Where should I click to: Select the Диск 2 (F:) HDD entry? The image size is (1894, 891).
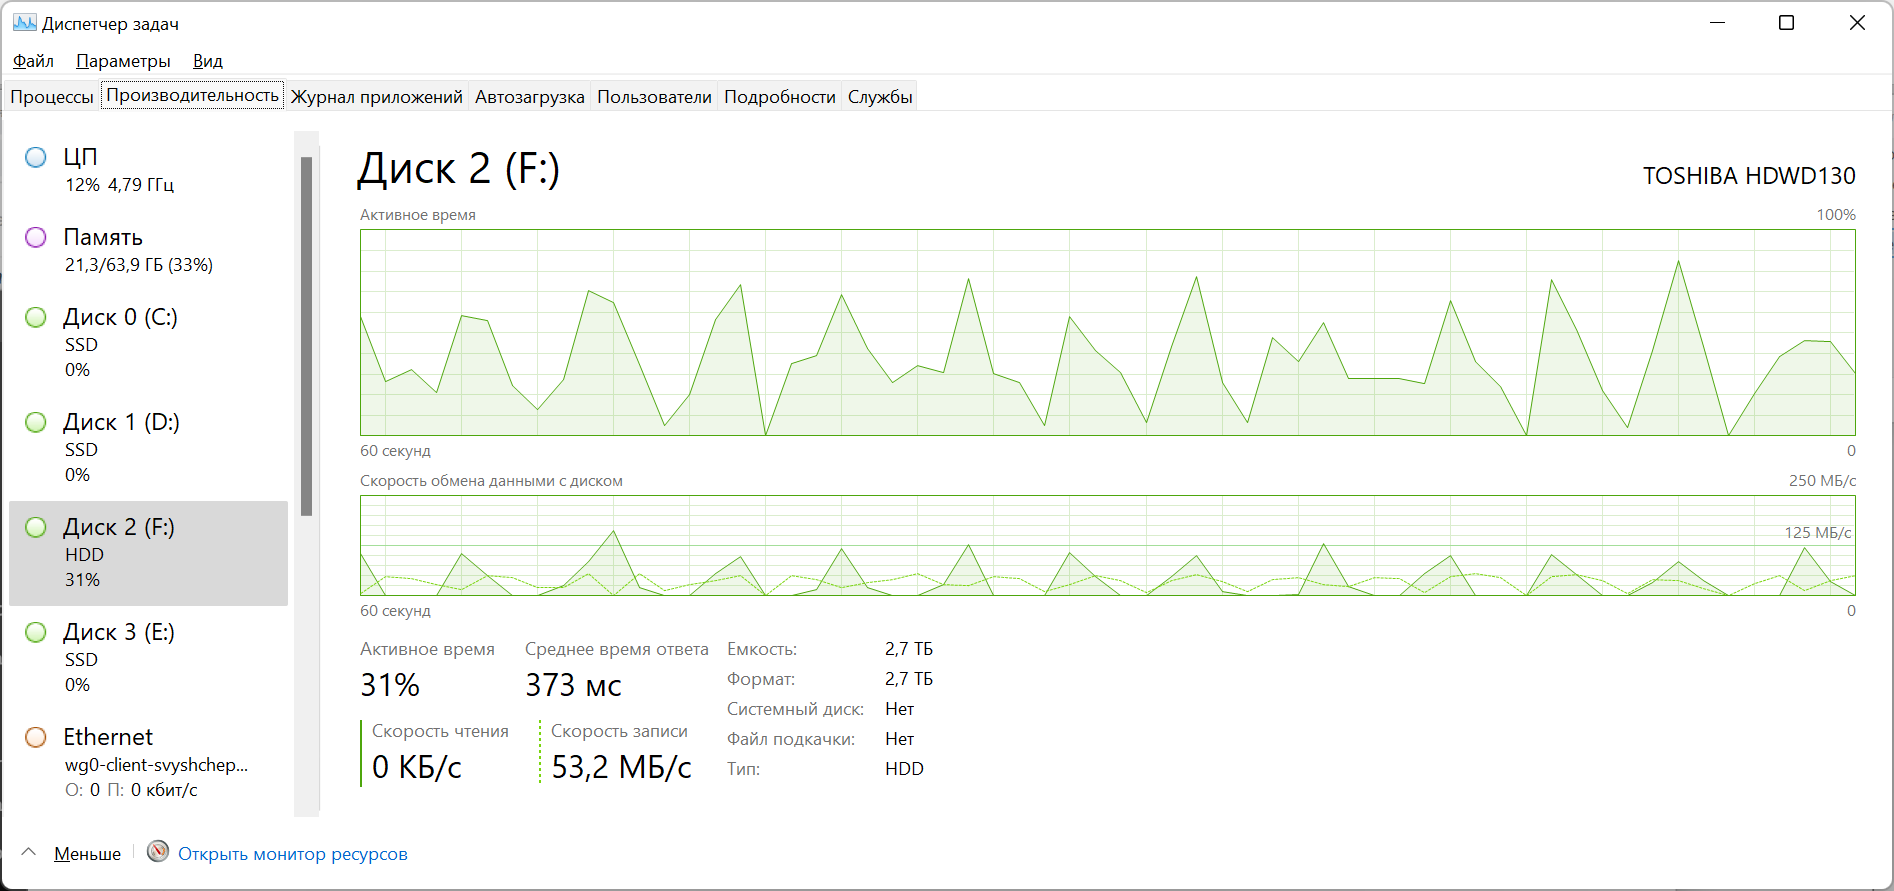coord(149,553)
